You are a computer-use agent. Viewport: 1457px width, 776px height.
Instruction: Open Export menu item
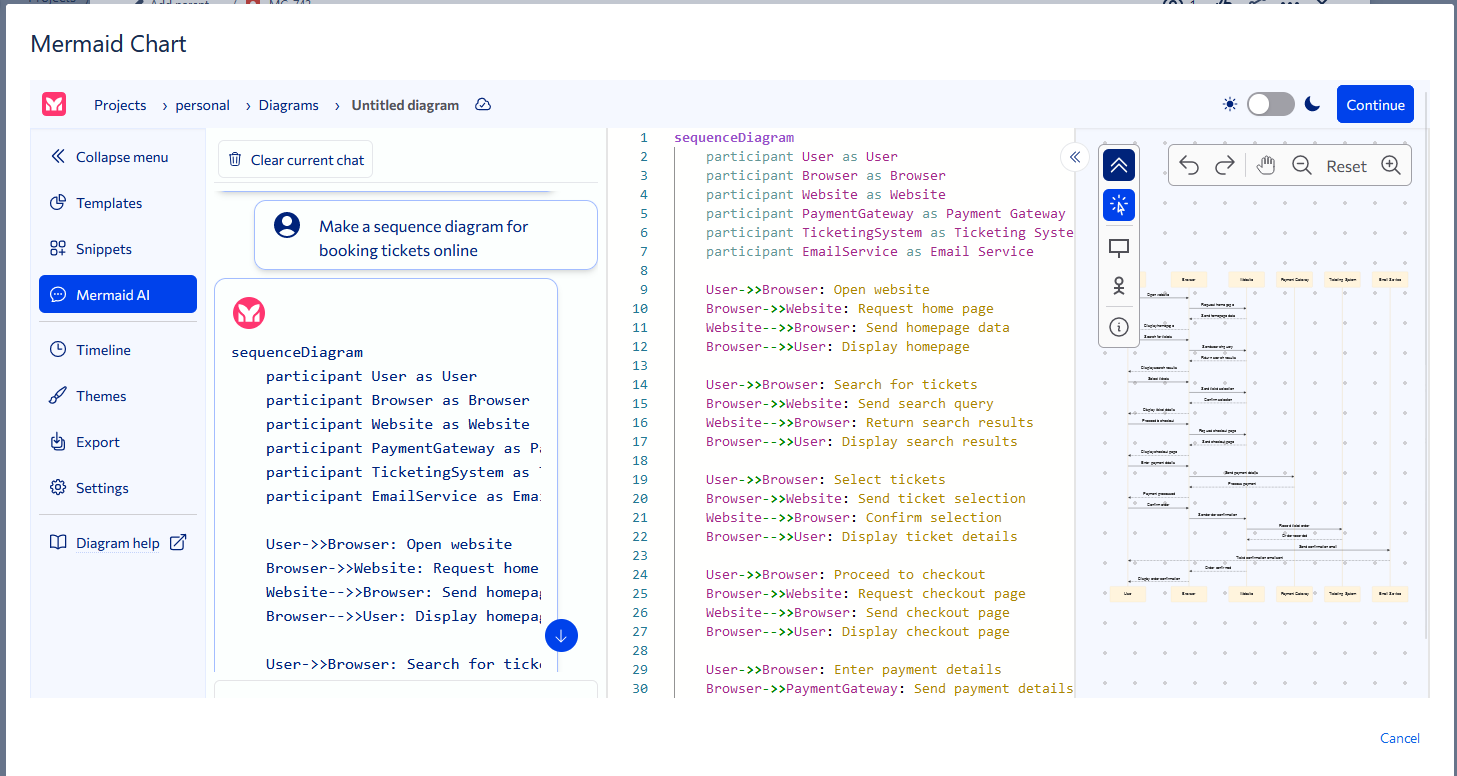(118, 442)
